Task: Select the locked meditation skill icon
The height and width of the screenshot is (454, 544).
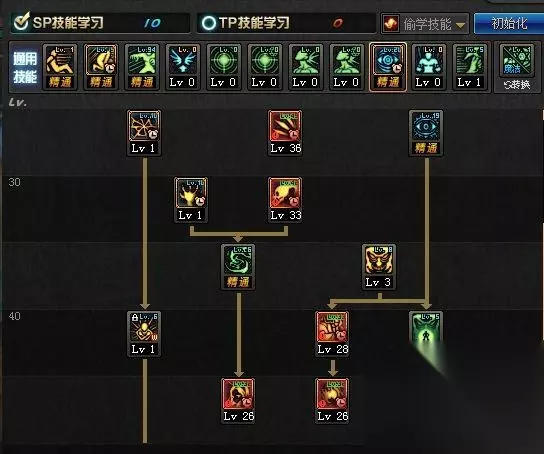Action: pos(144,327)
